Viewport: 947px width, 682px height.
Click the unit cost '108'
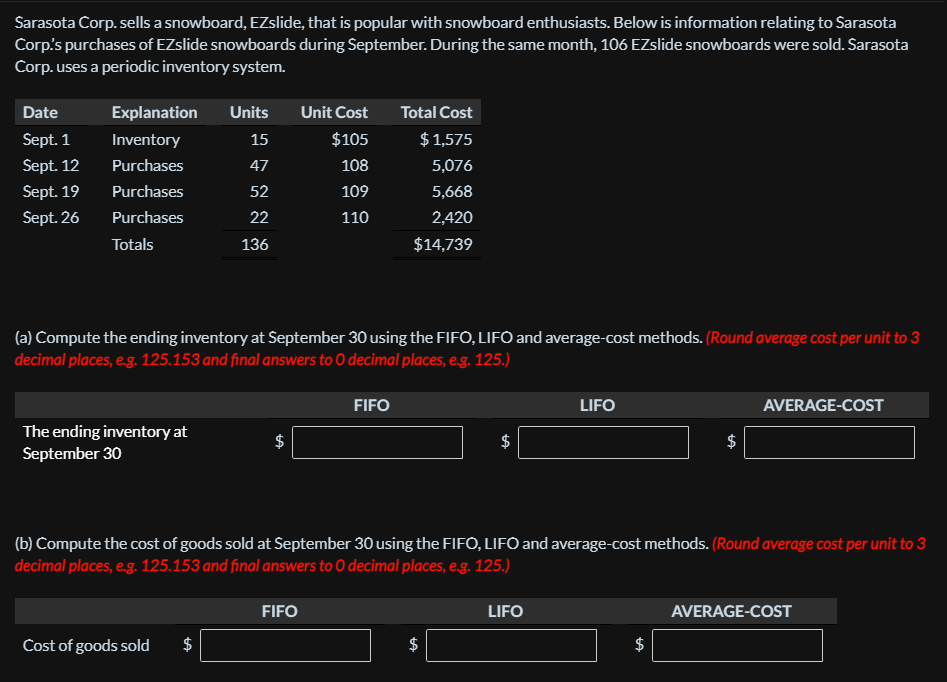[355, 166]
